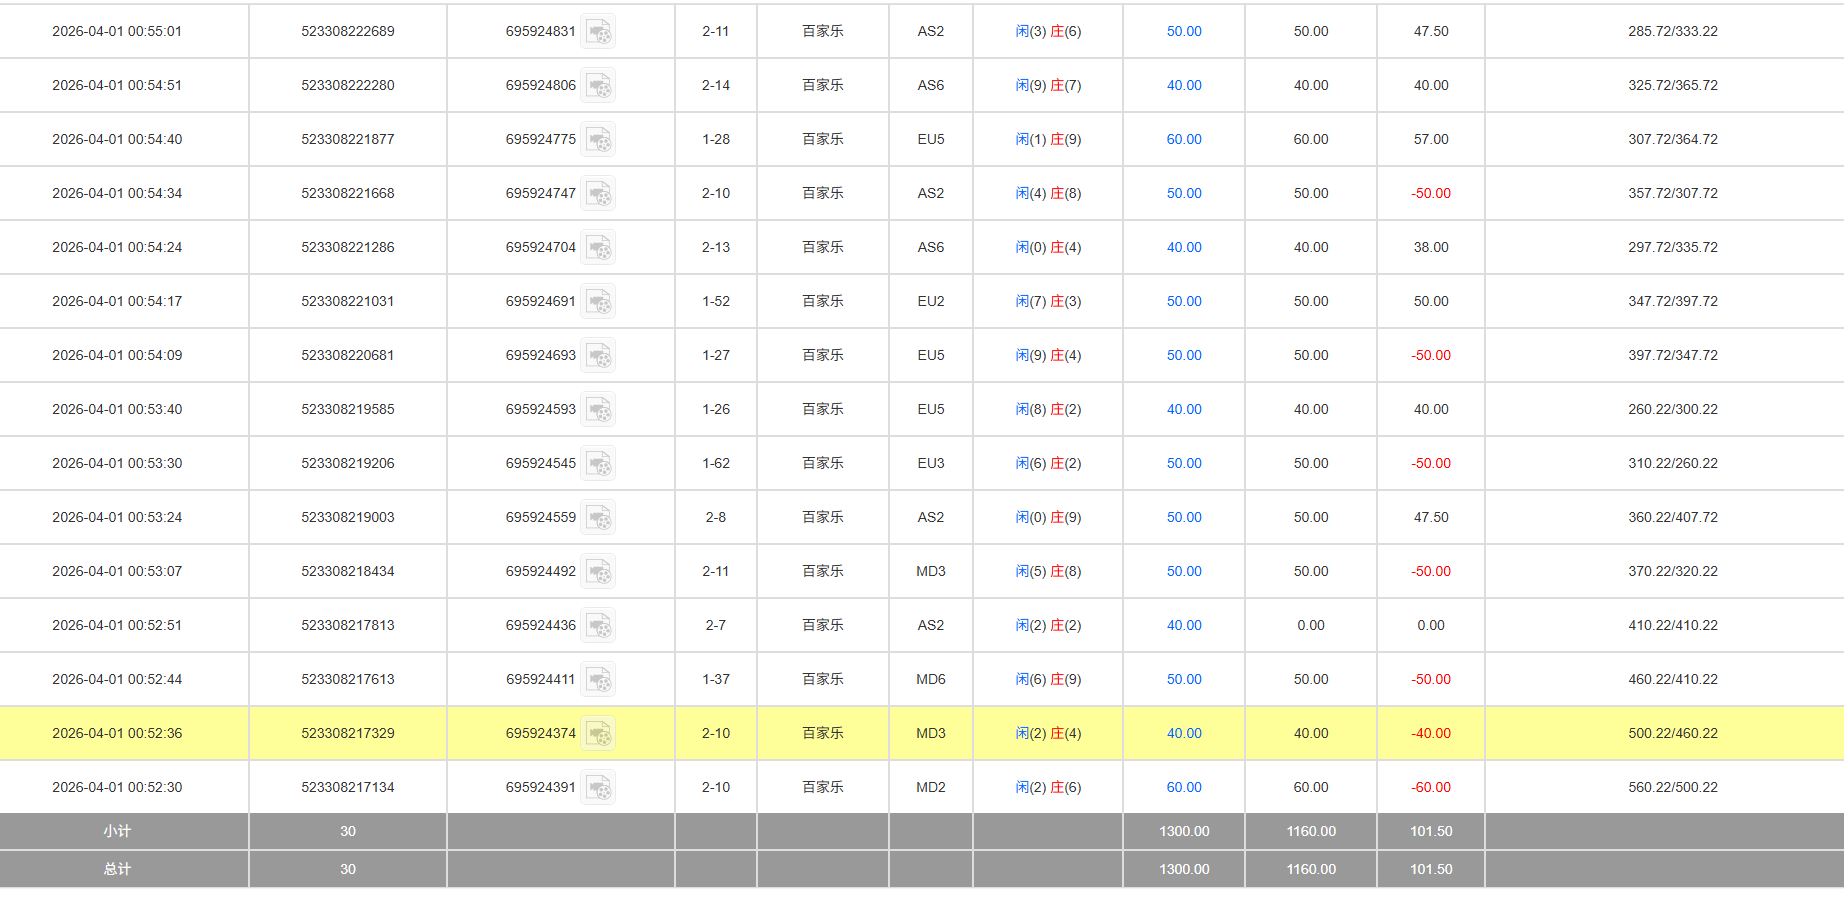1844x911 pixels.
Task: Click replay icon next to 695924704
Action: tap(598, 248)
